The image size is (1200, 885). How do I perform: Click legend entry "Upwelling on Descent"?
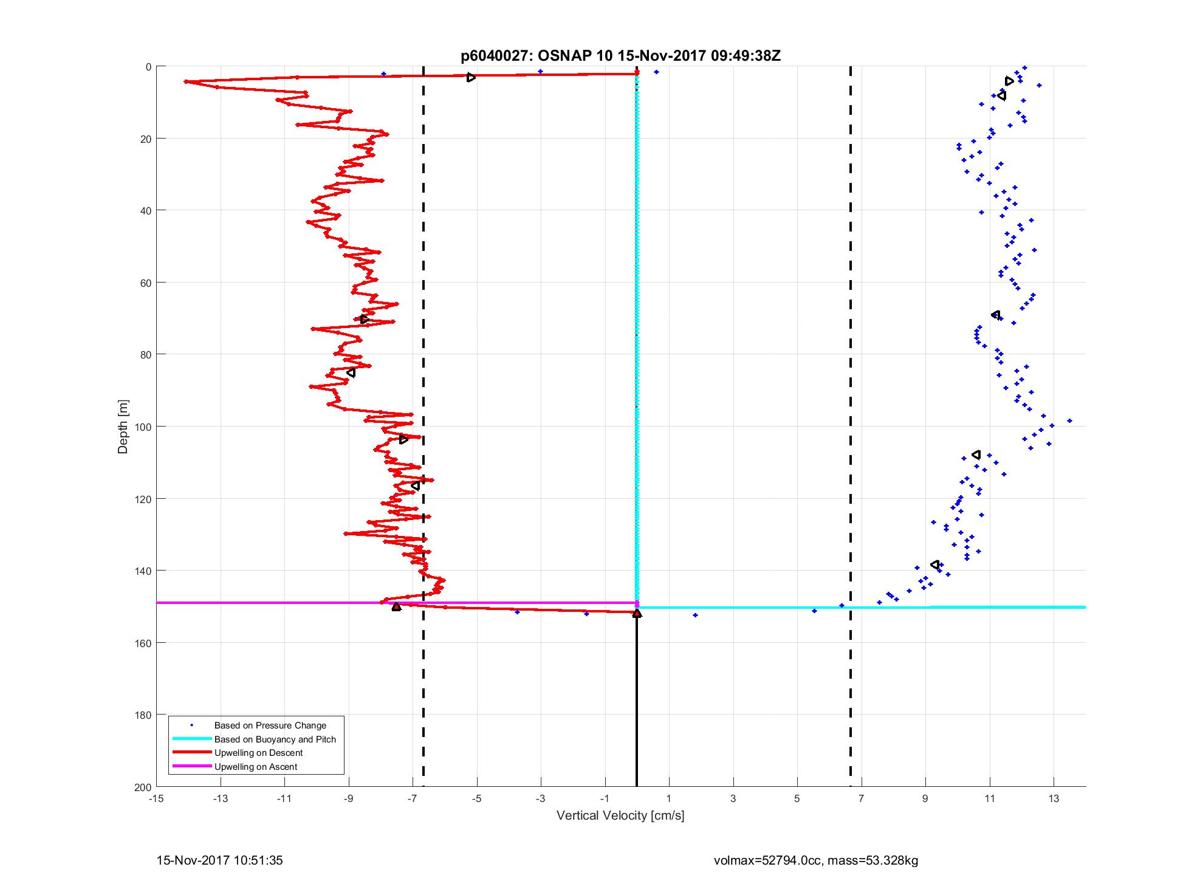pyautogui.click(x=259, y=752)
